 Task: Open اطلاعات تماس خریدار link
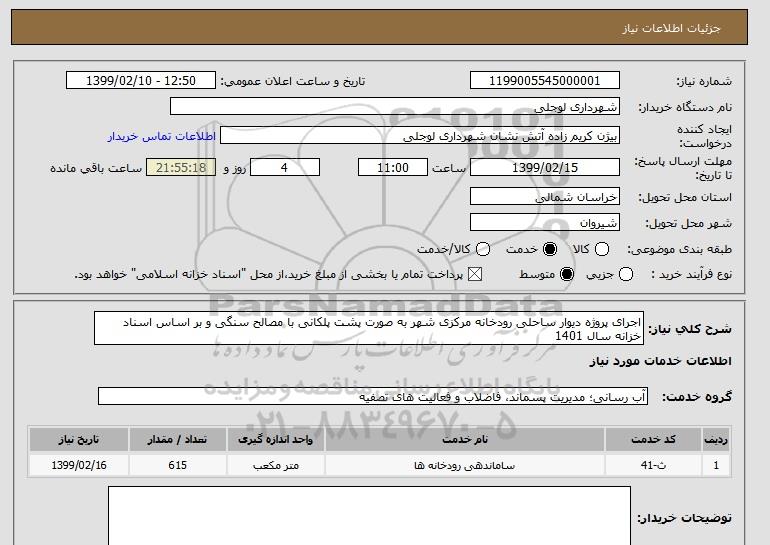(162, 136)
